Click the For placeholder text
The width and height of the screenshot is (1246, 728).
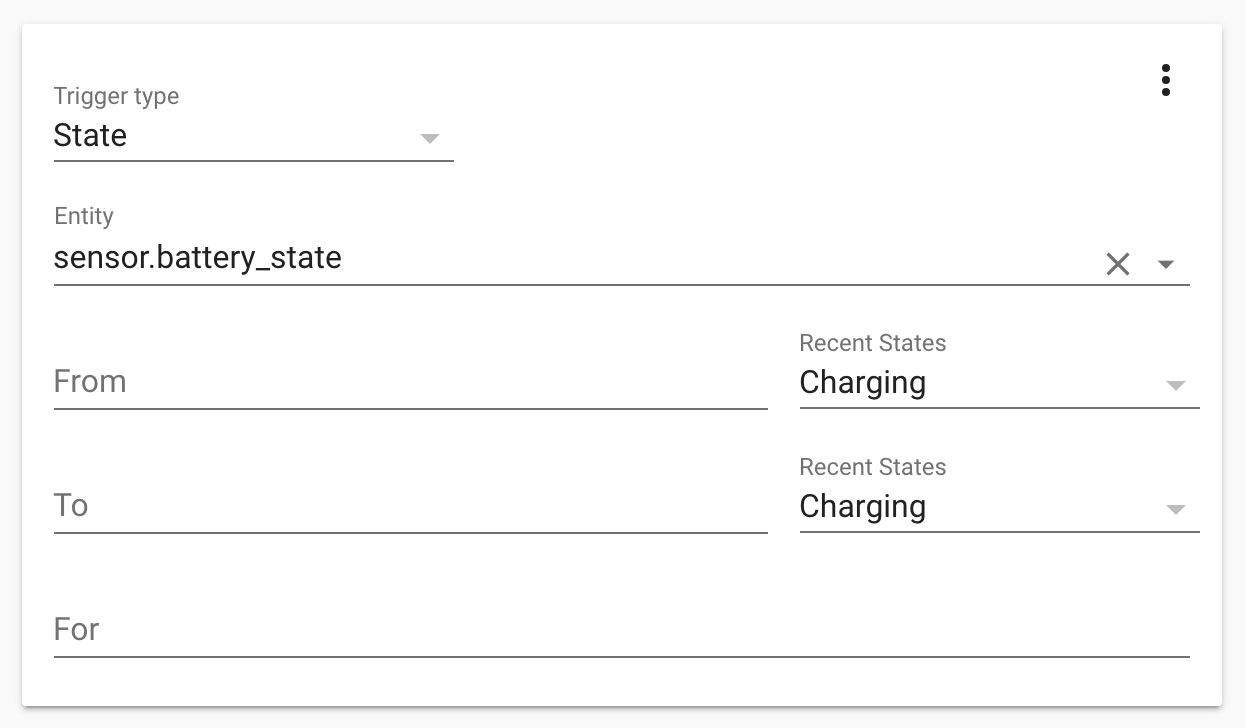click(76, 630)
